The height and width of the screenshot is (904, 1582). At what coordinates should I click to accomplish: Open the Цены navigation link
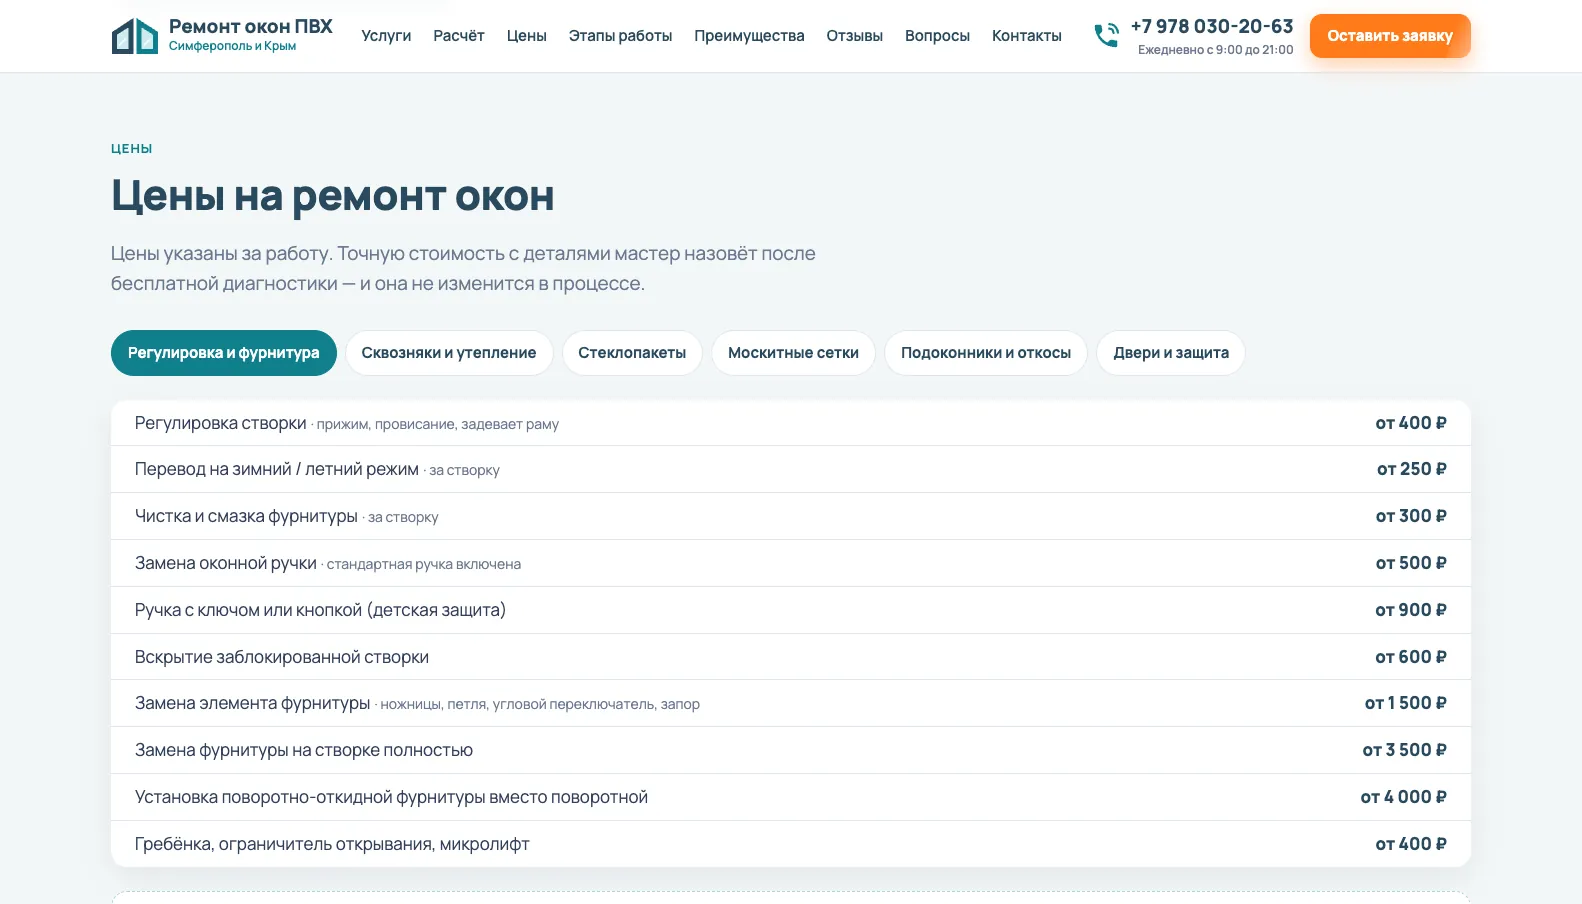(x=527, y=36)
